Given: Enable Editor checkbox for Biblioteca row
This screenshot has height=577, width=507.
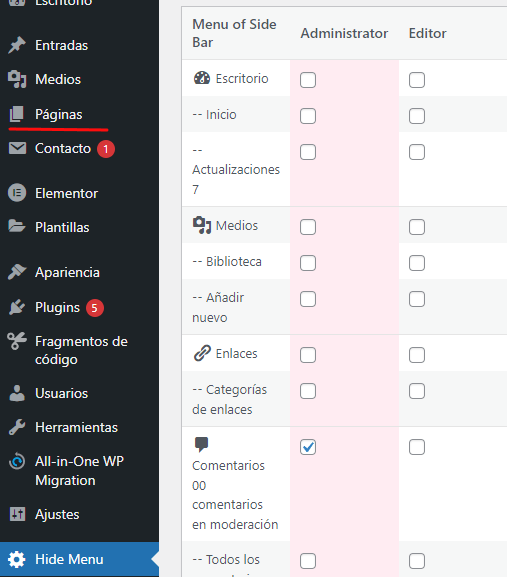Looking at the screenshot, I should coord(417,263).
